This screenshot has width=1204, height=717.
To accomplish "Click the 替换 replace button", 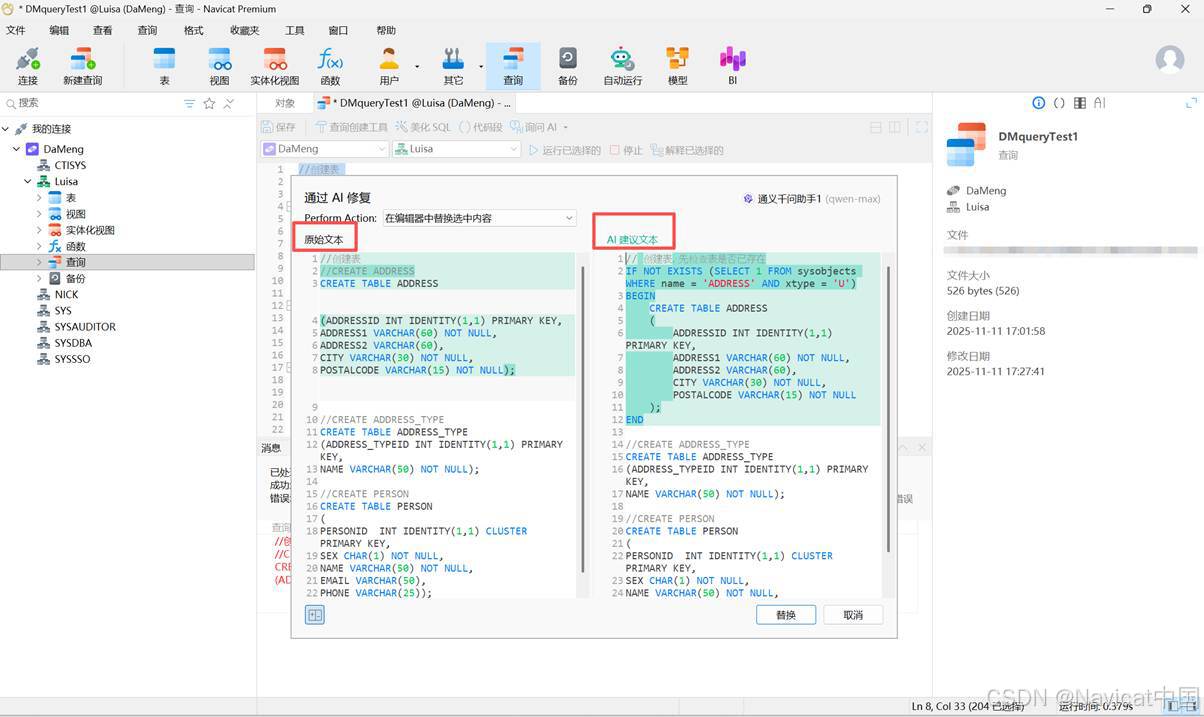I will click(x=786, y=615).
